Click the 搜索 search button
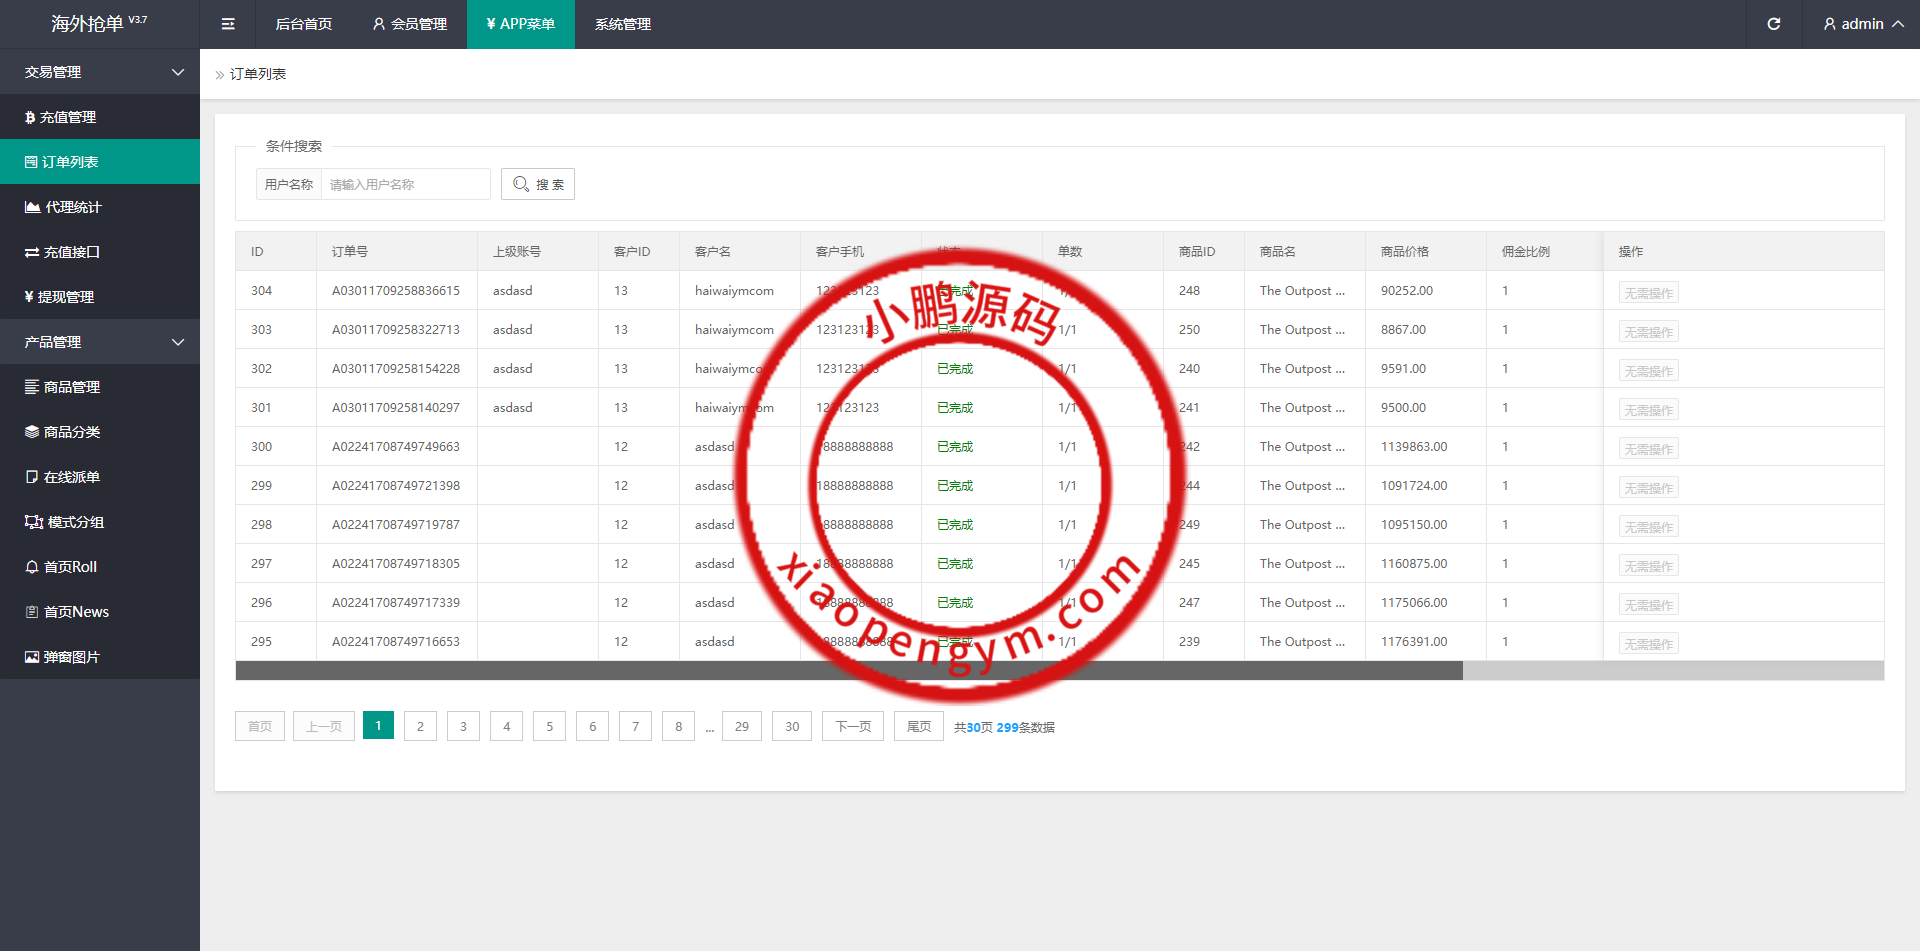The image size is (1920, 951). [x=538, y=184]
